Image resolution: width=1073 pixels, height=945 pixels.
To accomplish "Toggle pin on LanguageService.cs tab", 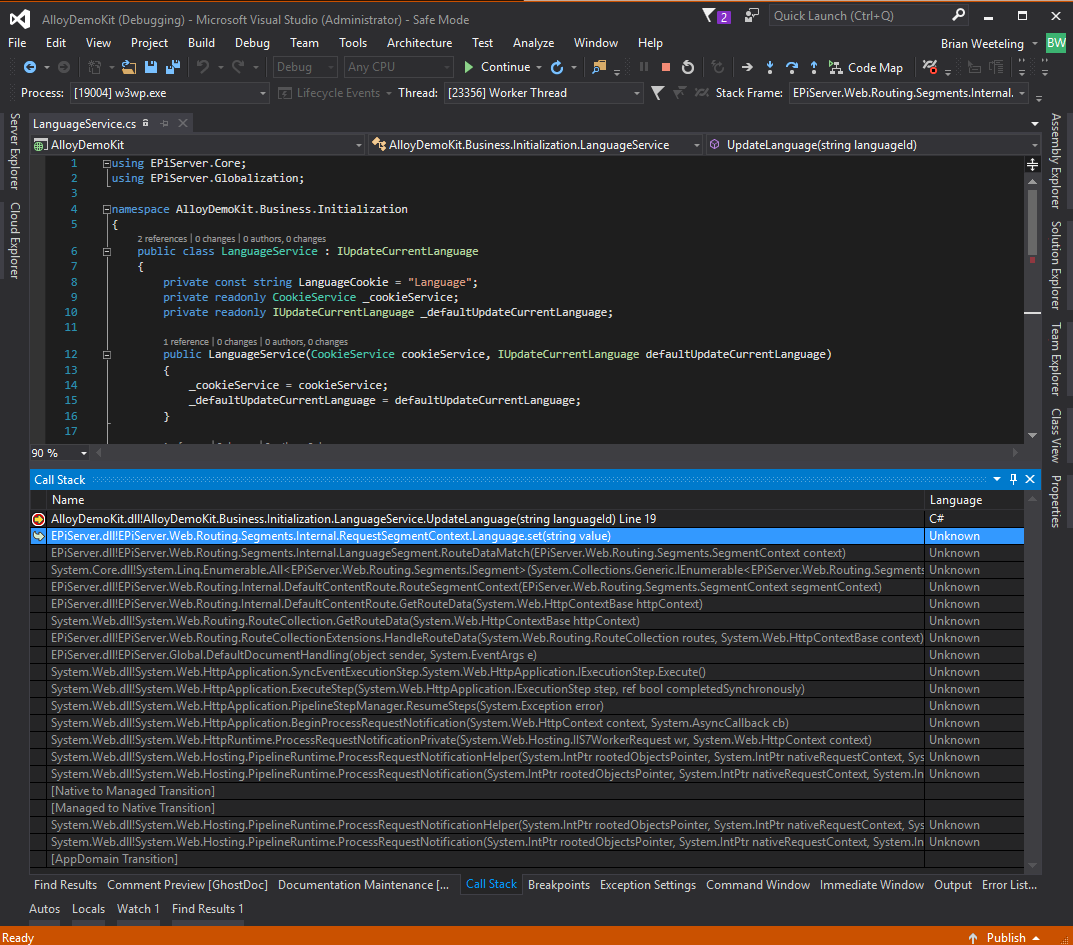I will (x=164, y=123).
